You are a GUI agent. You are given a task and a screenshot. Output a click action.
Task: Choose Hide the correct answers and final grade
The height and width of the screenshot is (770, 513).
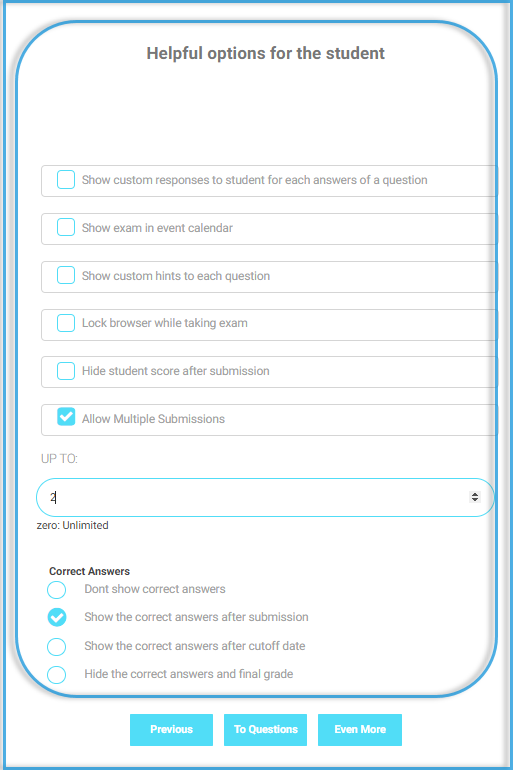coord(56,675)
